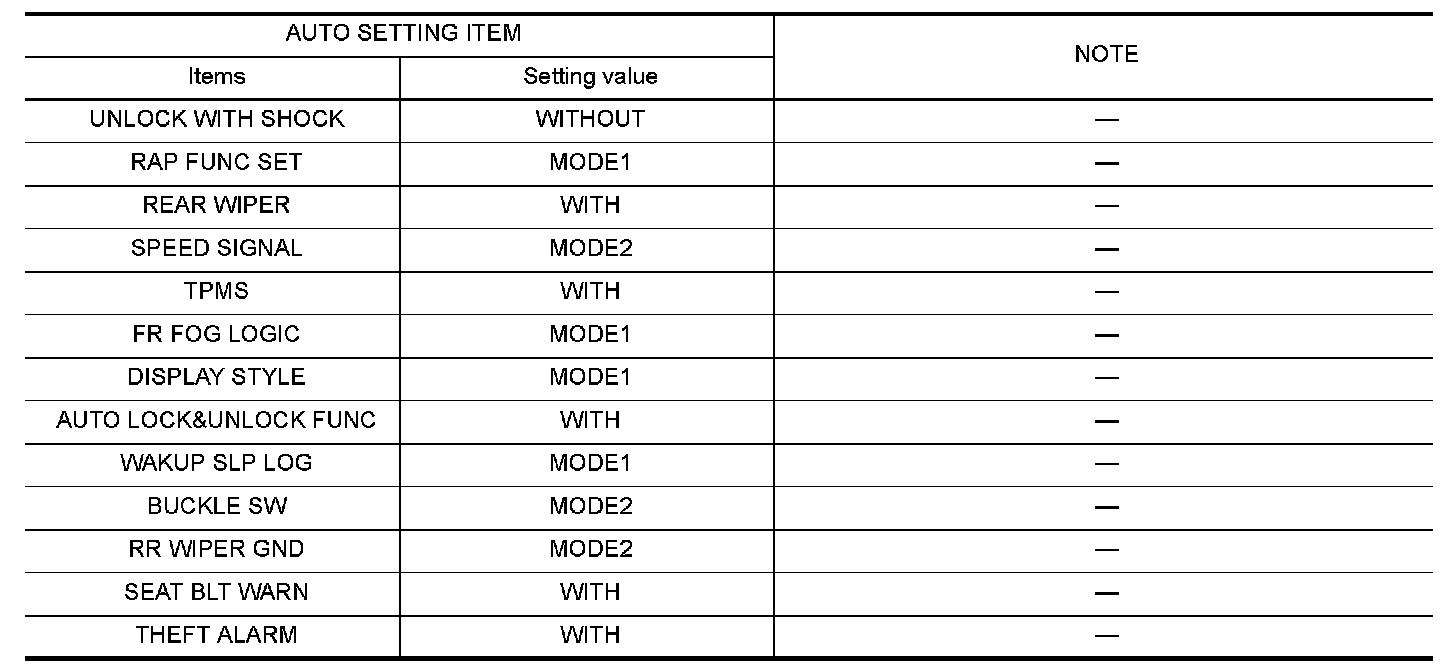Select the Items column header
This screenshot has height=672, width=1456.
[216, 77]
